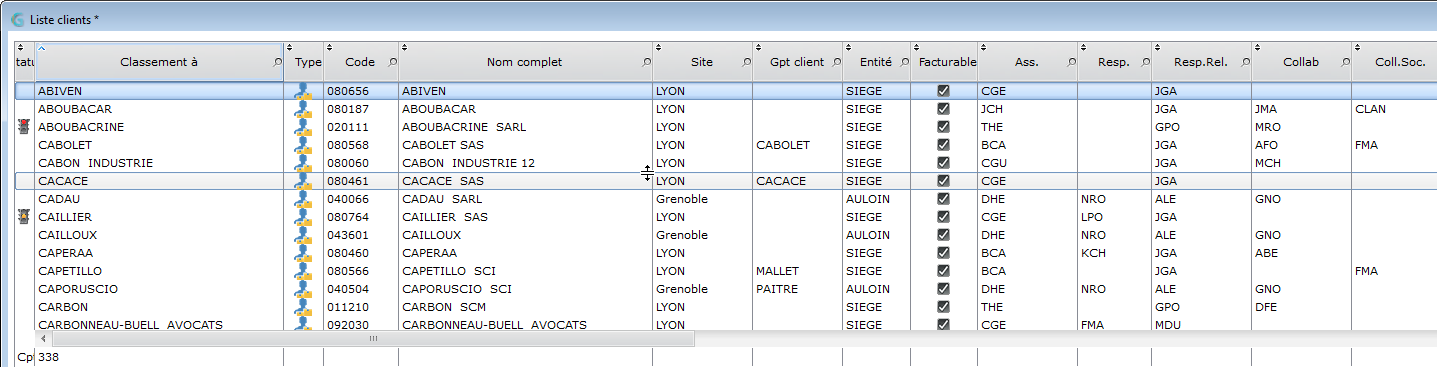Screen dimensions: 1437x367
Task: Click the search magnifier in Classement à header
Action: [x=277, y=63]
